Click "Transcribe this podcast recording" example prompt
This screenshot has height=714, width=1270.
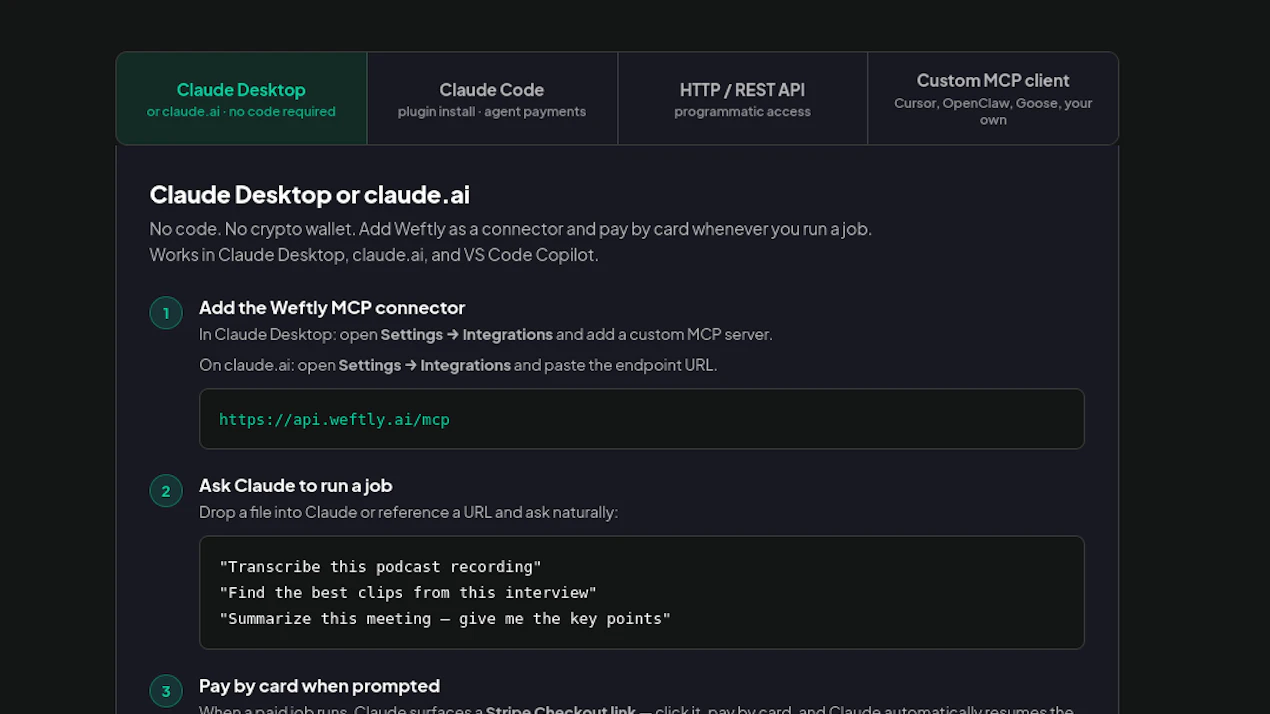pyautogui.click(x=380, y=567)
